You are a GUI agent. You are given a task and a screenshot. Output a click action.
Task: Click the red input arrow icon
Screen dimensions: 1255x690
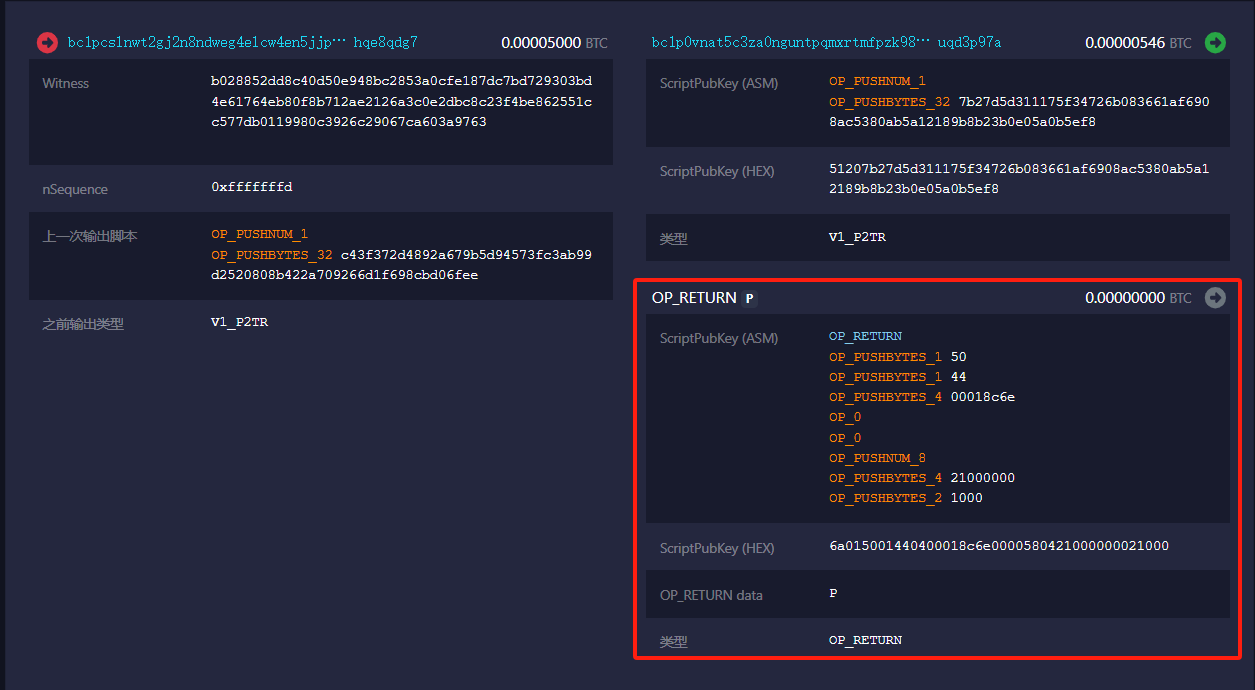47,42
